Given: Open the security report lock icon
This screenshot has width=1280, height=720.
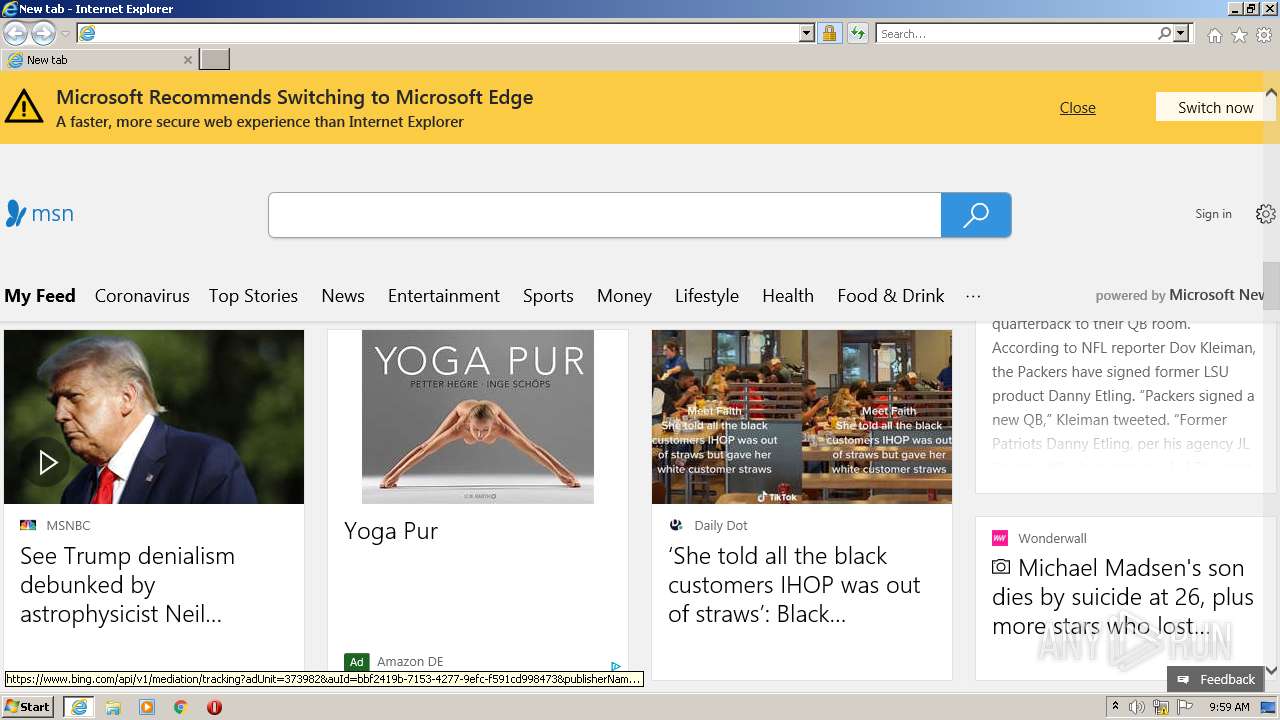Looking at the screenshot, I should [829, 33].
